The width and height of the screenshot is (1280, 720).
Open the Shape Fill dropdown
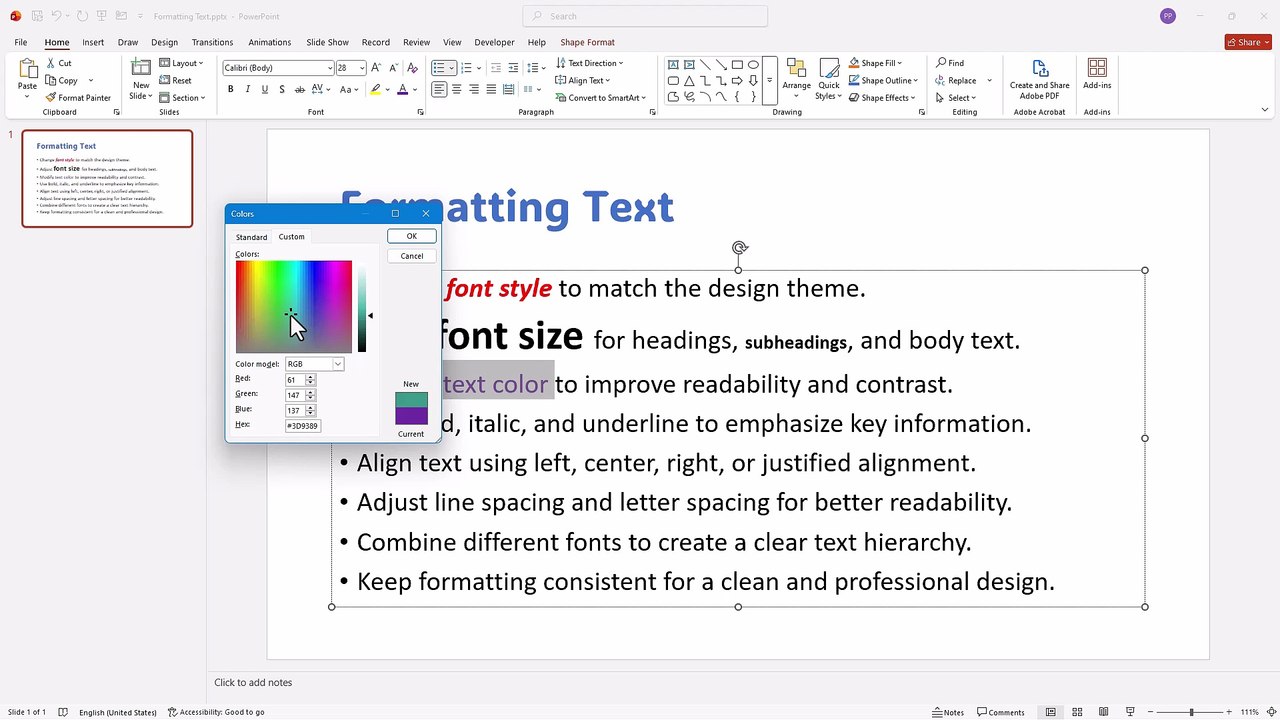(x=875, y=63)
